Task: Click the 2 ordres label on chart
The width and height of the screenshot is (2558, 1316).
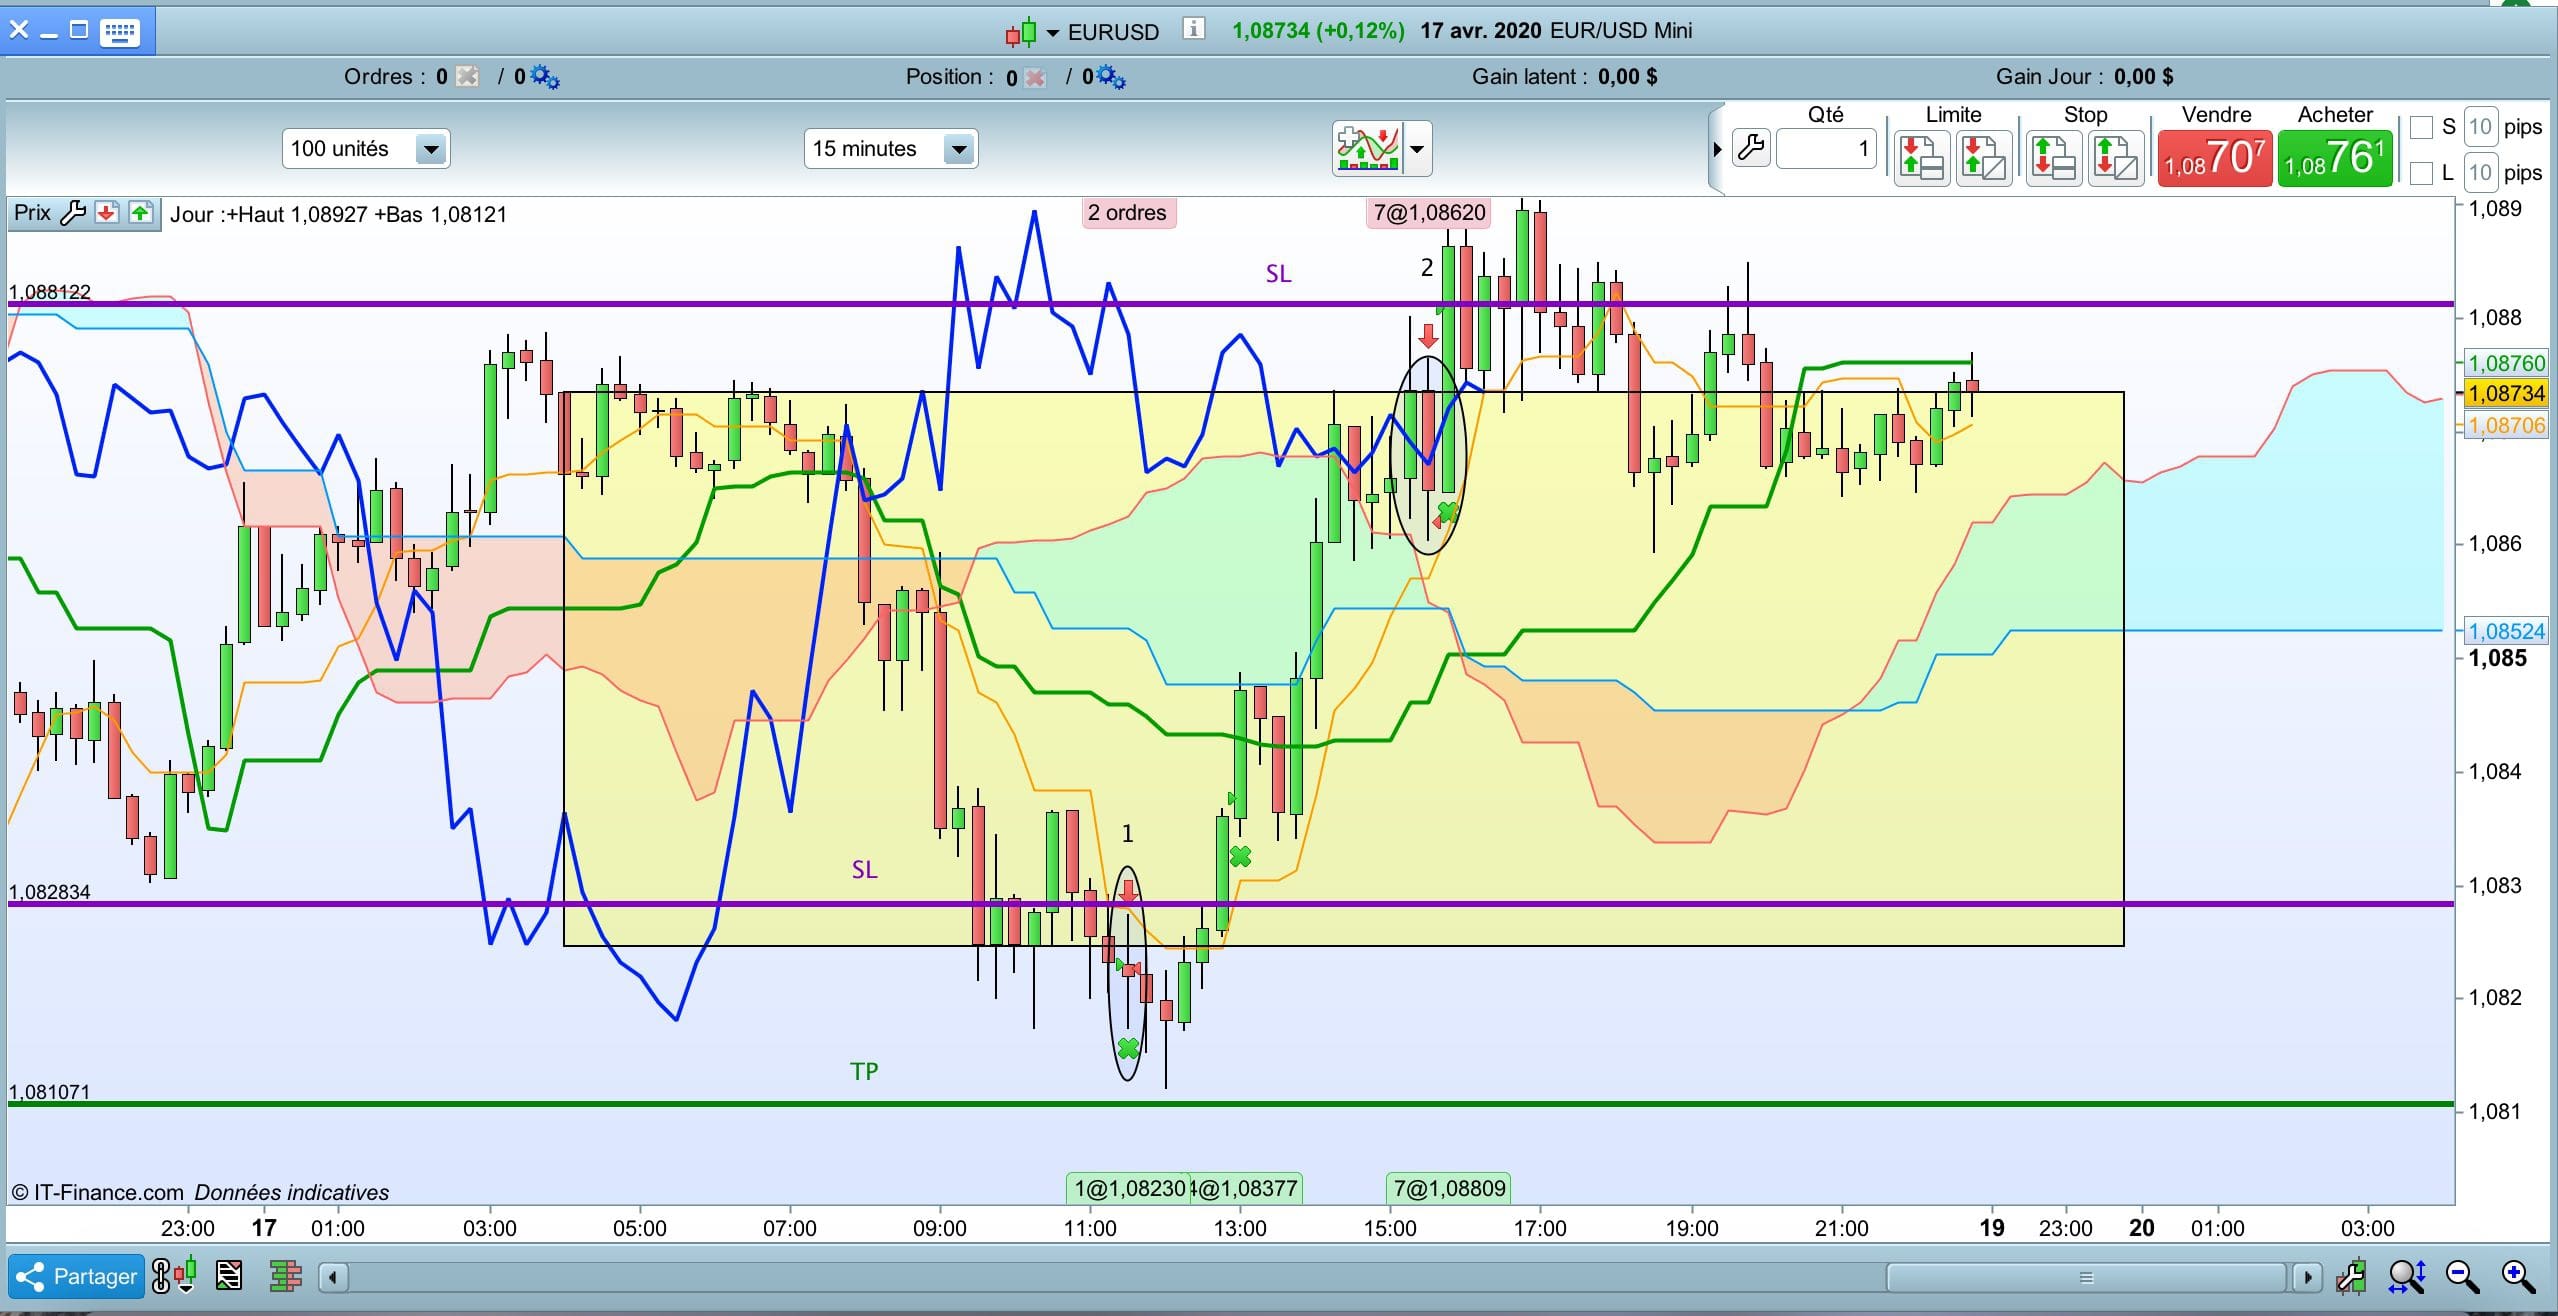Action: 1128,213
